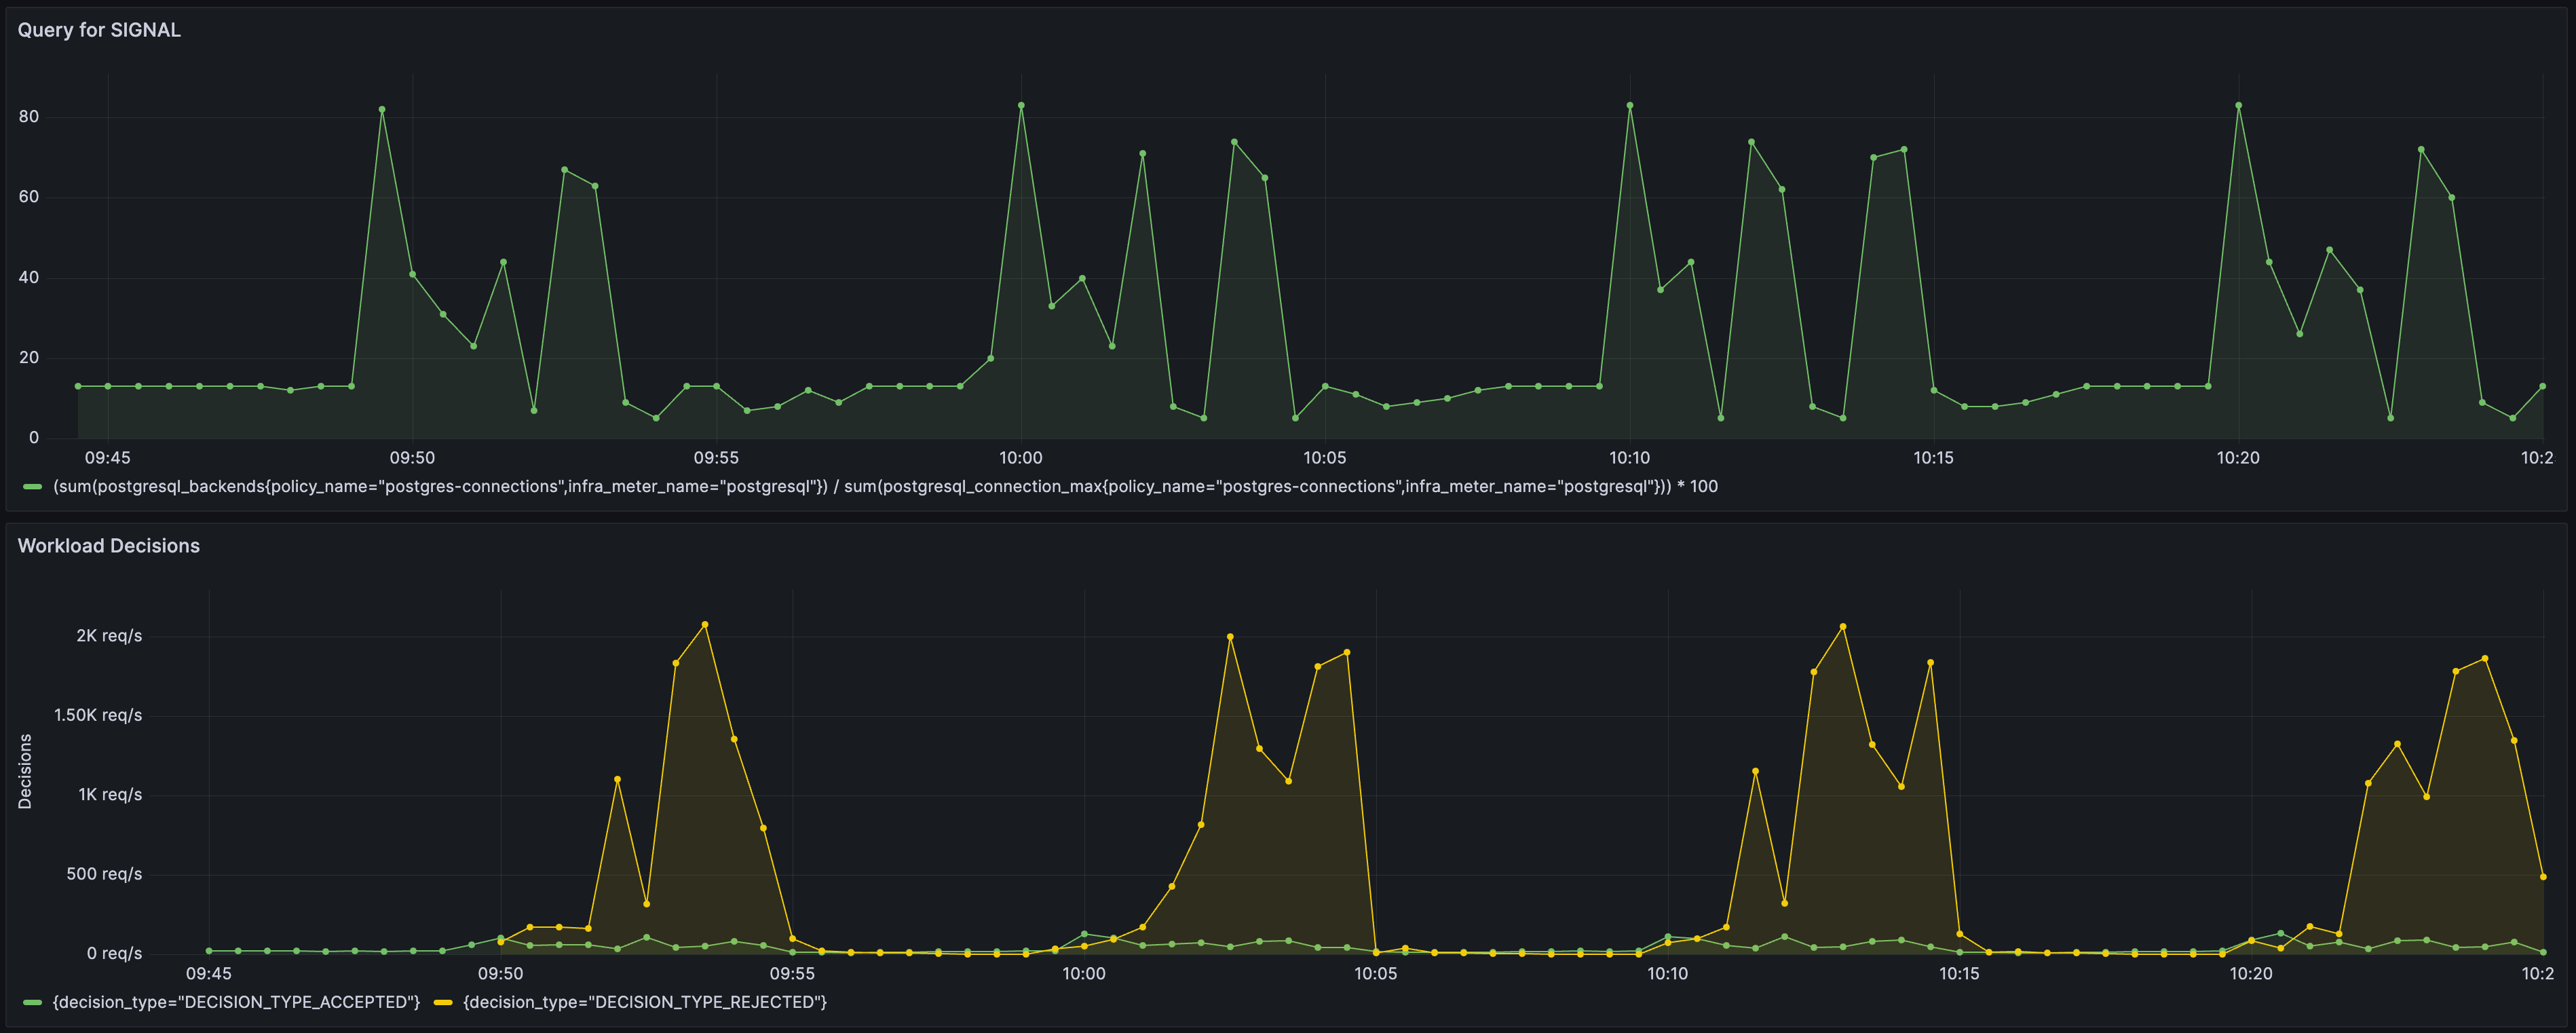
Task: Click '10:05' time label in SIGNAL panel
Action: tap(1325, 458)
